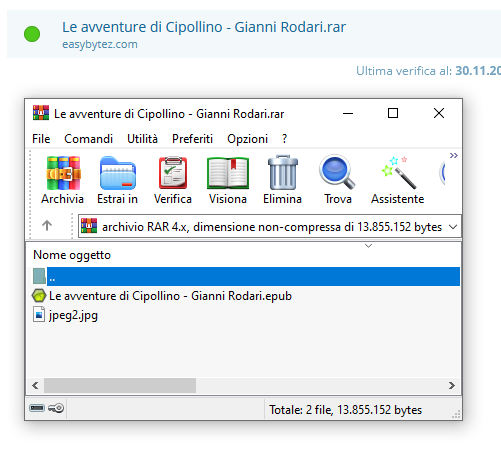Viewport: 501px width, 449px height.
Task: Open the Comandi menu
Action: click(88, 139)
